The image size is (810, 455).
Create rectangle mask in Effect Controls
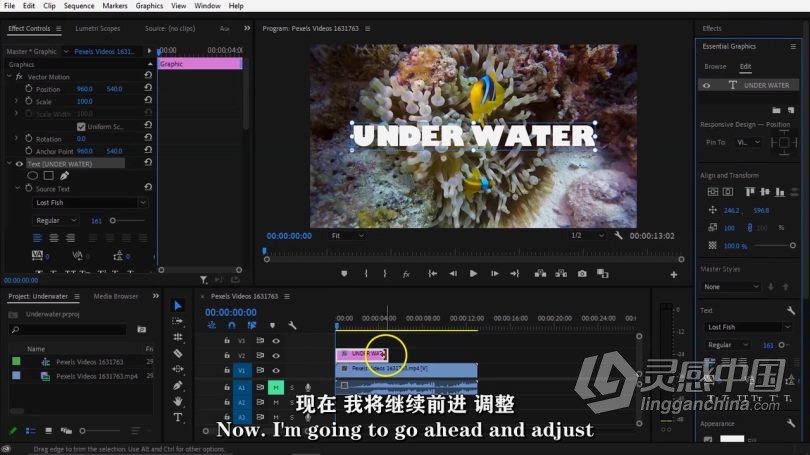coord(49,176)
